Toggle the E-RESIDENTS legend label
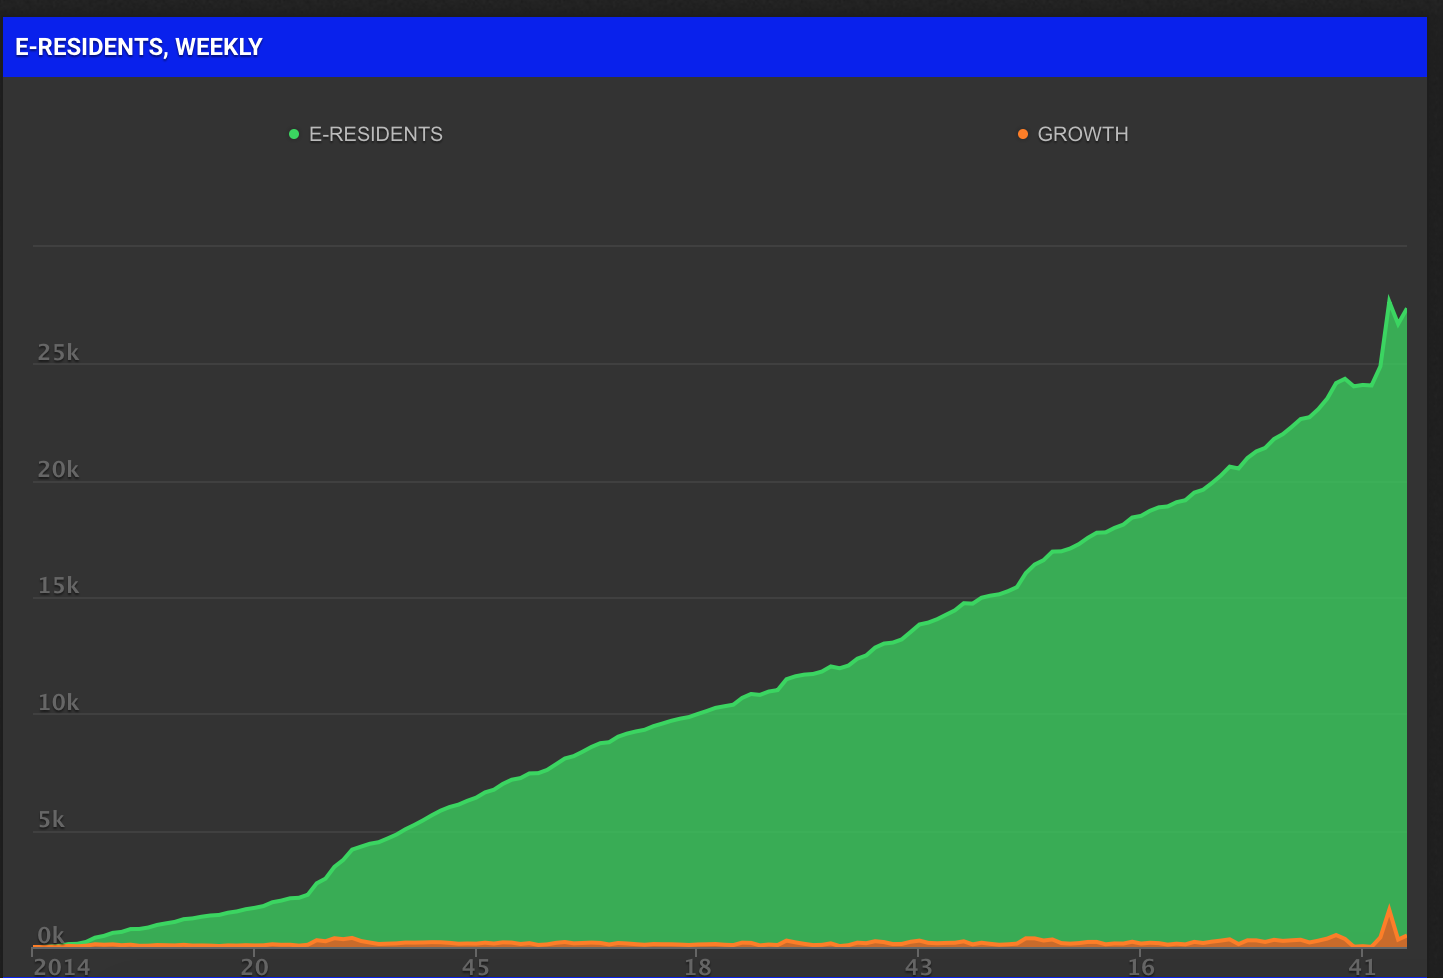 [x=375, y=134]
